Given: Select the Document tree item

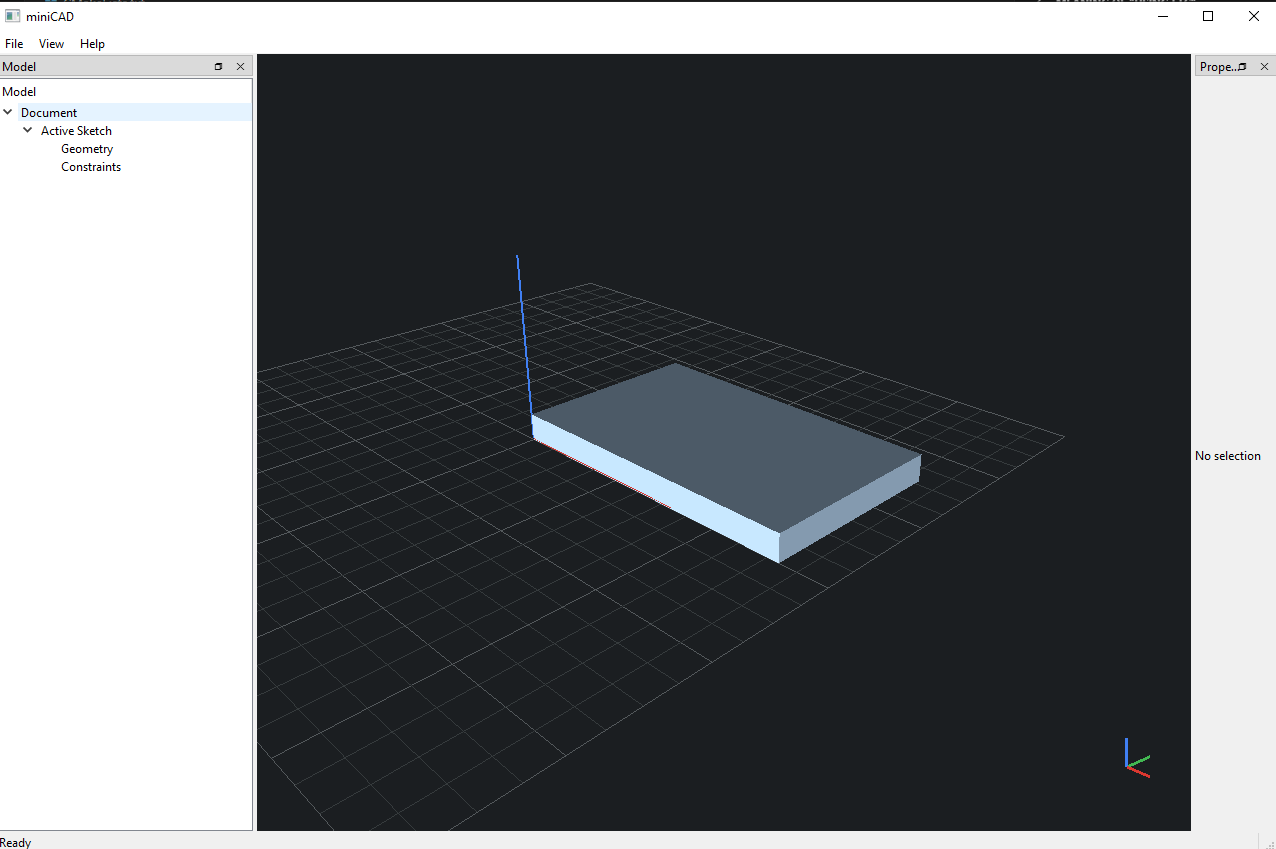Looking at the screenshot, I should point(49,113).
